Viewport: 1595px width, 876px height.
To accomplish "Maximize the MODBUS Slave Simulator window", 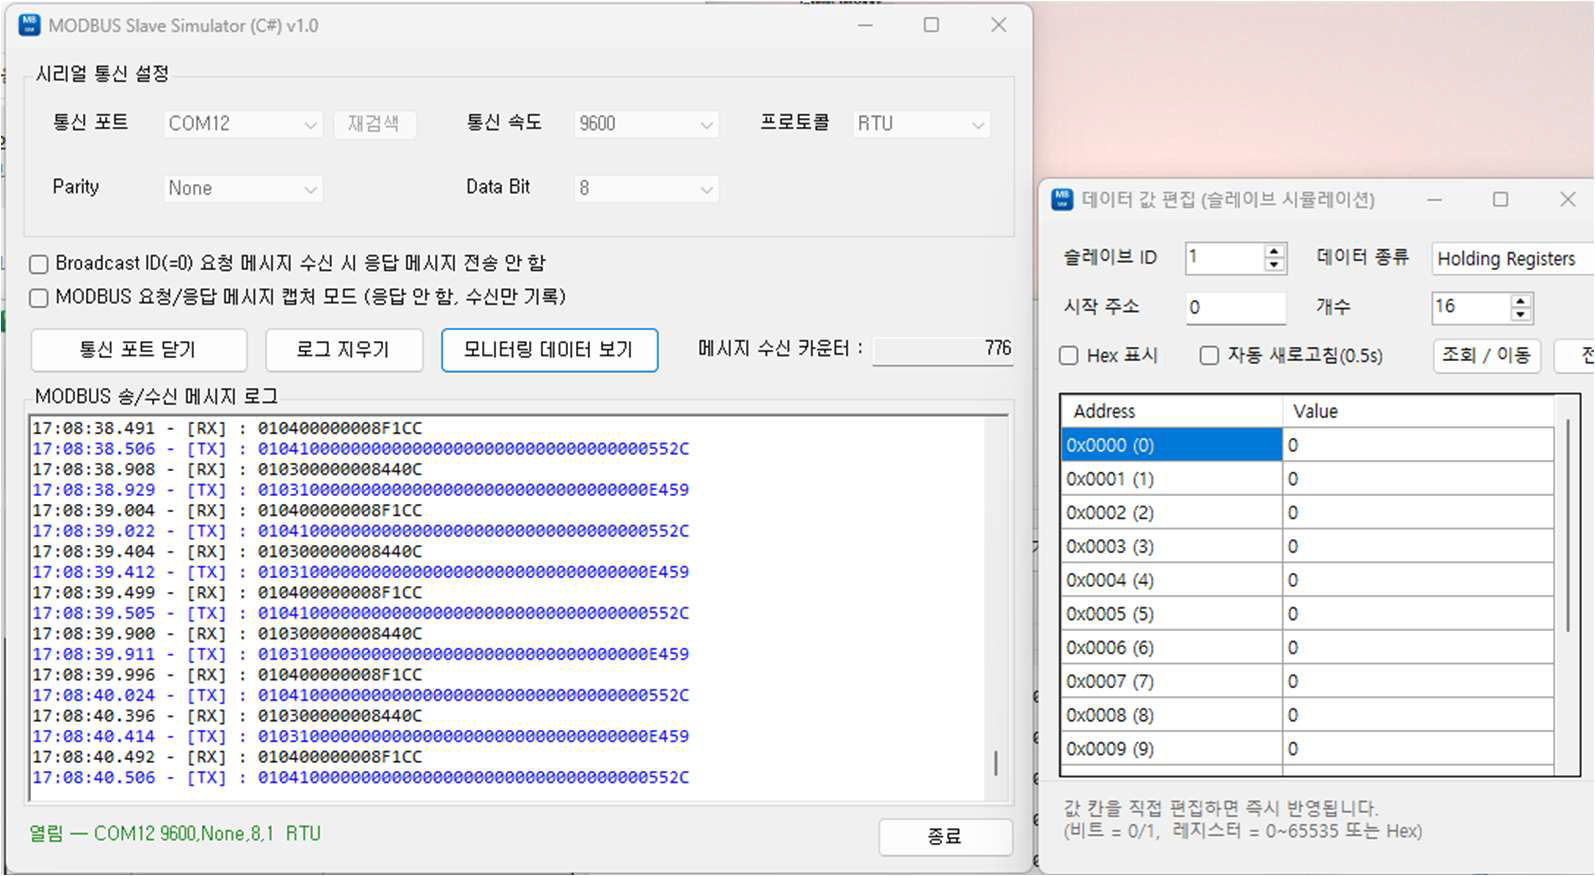I will [x=931, y=25].
